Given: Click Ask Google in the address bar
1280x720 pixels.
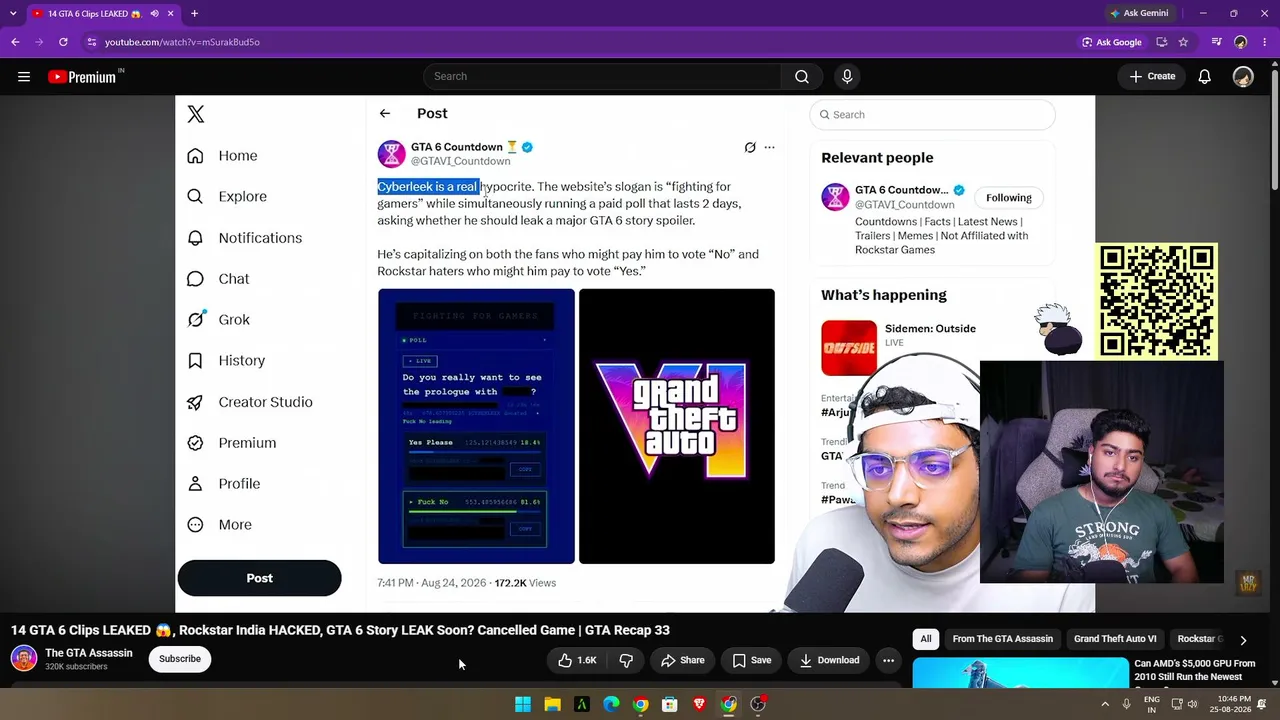Looking at the screenshot, I should (x=1111, y=42).
